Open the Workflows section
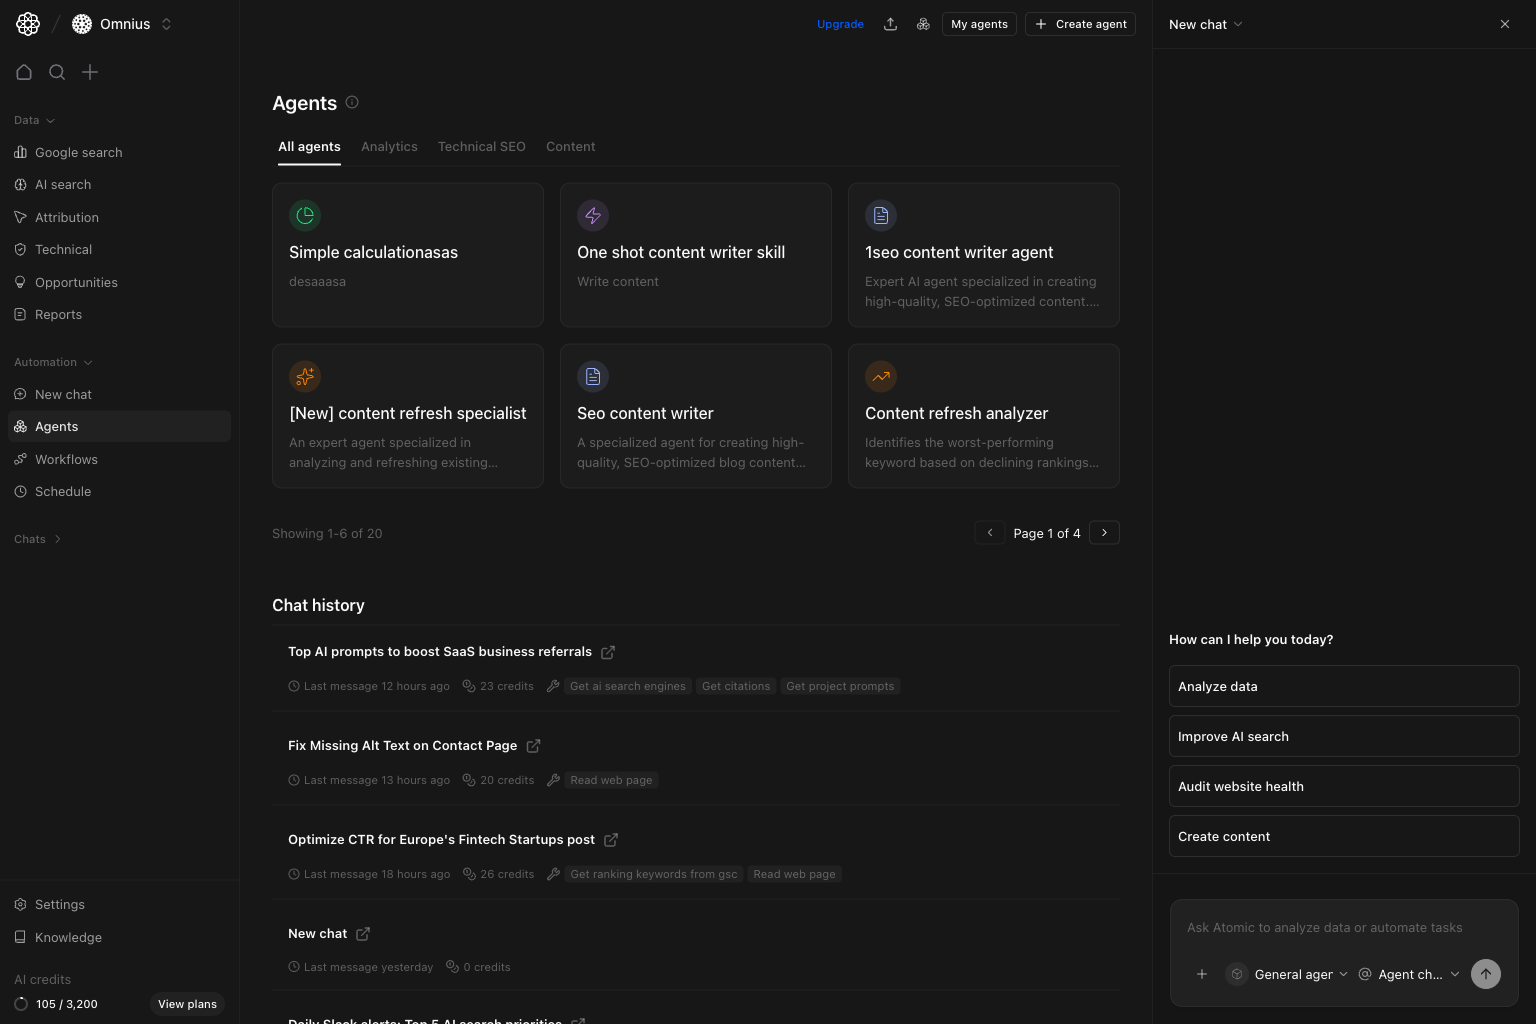The height and width of the screenshot is (1024, 1536). (66, 459)
